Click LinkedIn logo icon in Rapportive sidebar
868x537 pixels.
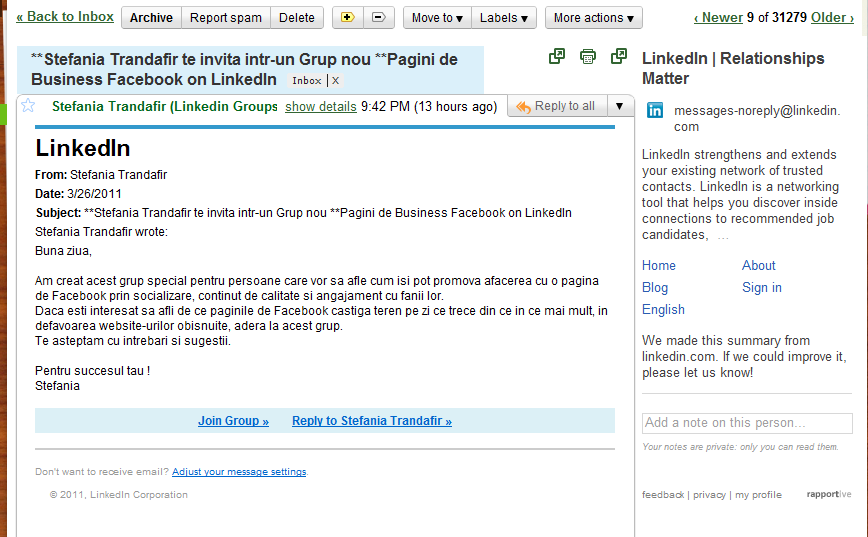[x=655, y=110]
